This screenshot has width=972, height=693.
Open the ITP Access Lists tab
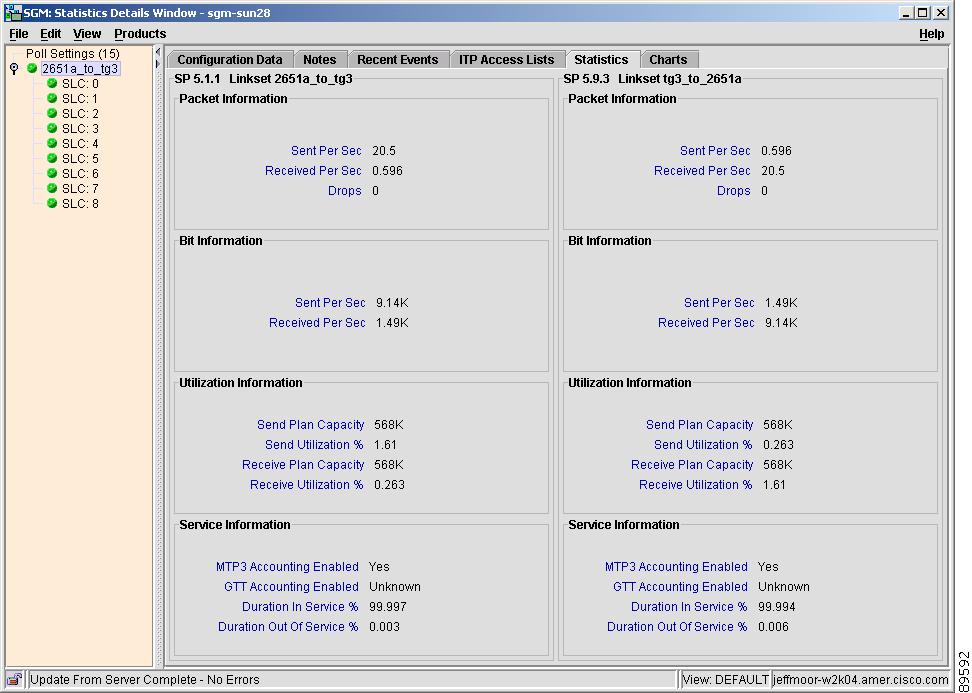pyautogui.click(x=506, y=60)
